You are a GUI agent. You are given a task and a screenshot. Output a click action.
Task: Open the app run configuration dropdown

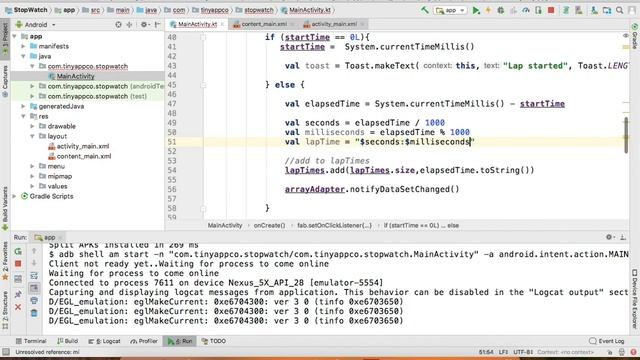451,10
